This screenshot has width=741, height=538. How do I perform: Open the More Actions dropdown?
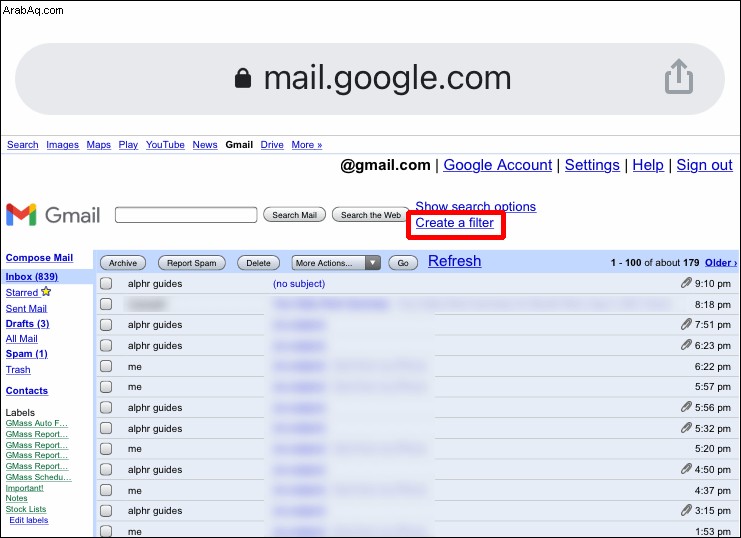[336, 263]
